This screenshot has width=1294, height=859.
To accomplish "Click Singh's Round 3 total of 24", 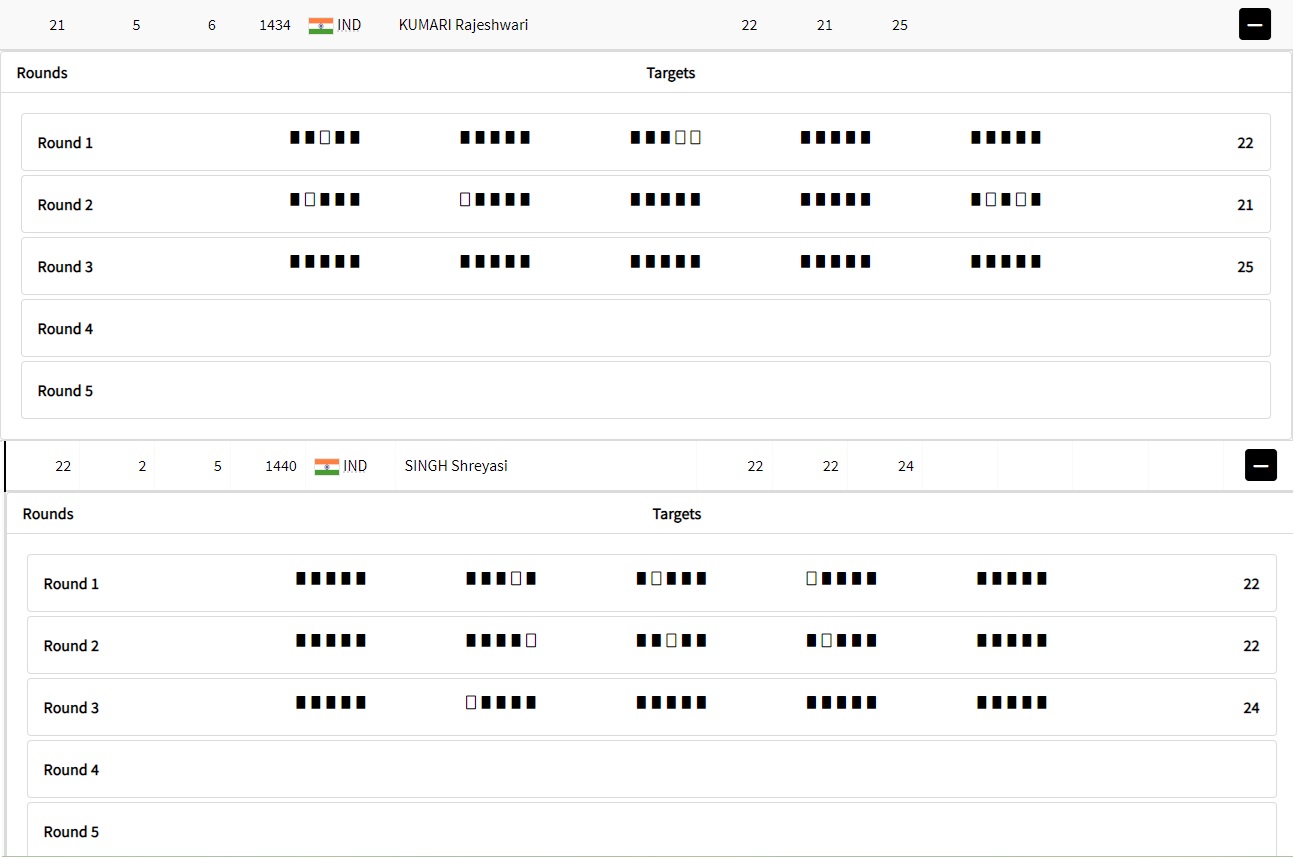I will pyautogui.click(x=1251, y=708).
